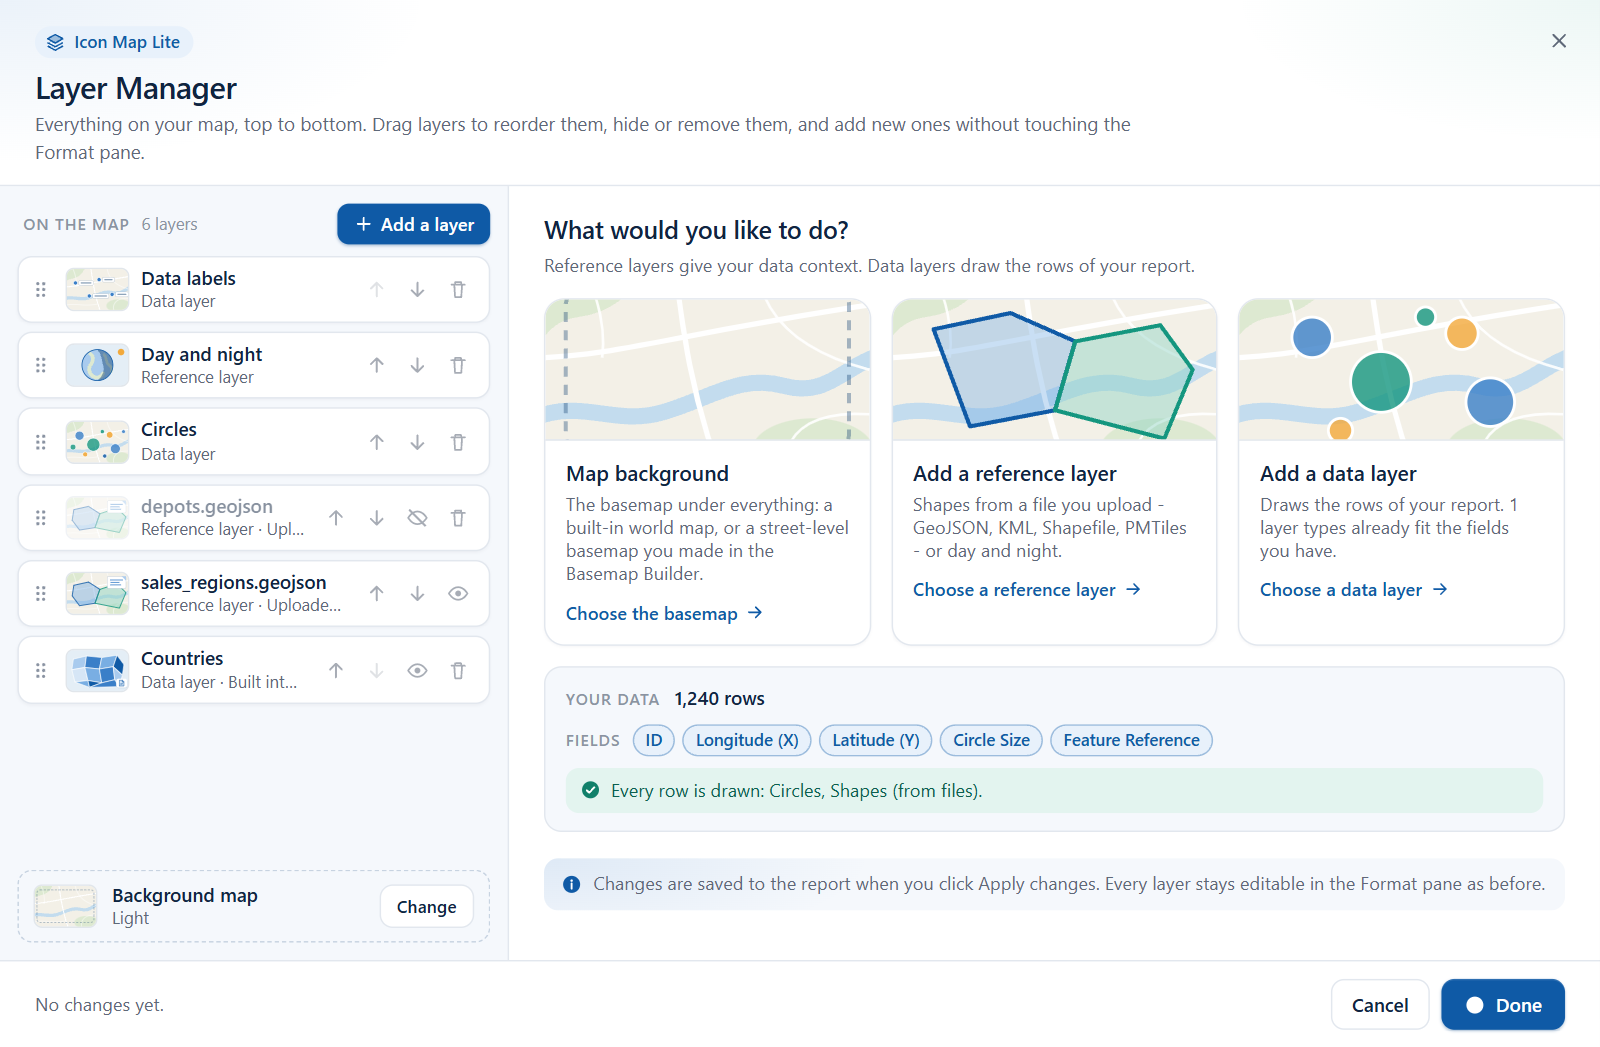This screenshot has height=1047, width=1600.
Task: Select the Longitude (X) field chip
Action: 747,741
